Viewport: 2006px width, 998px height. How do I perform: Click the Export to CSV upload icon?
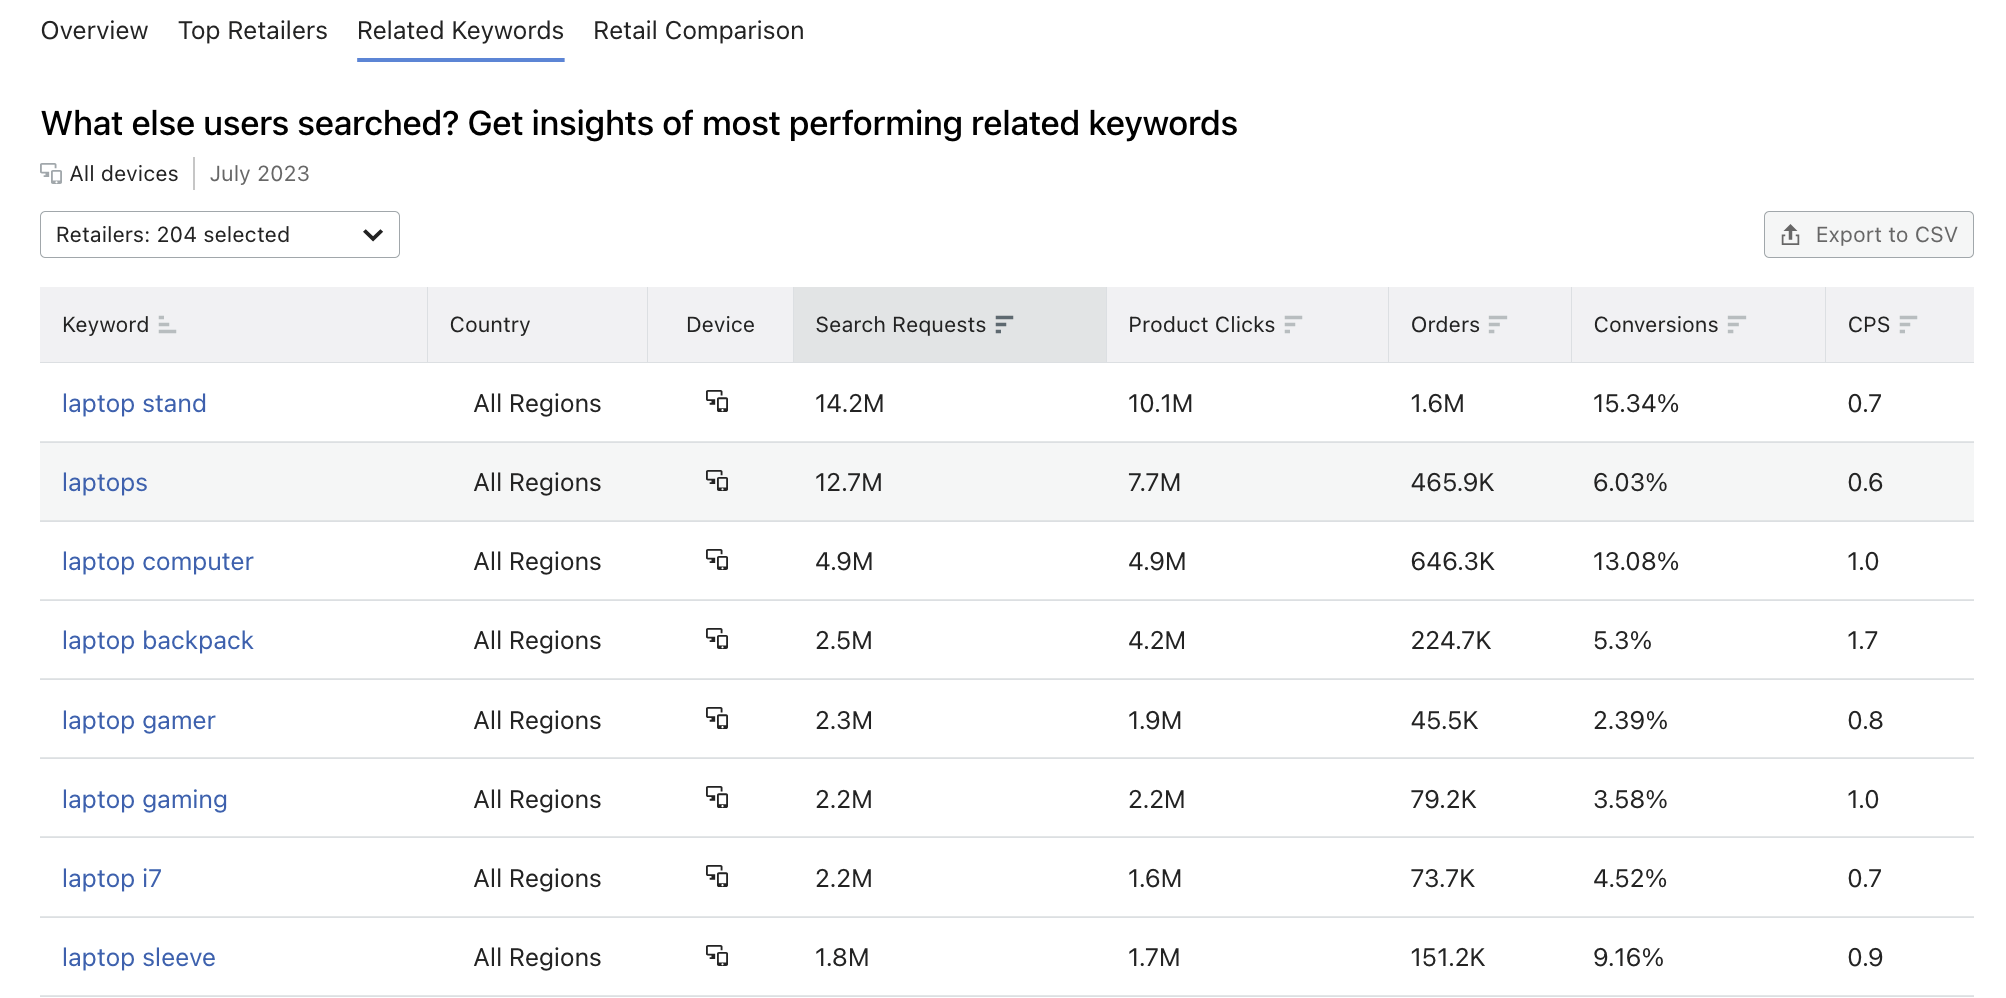point(1790,234)
